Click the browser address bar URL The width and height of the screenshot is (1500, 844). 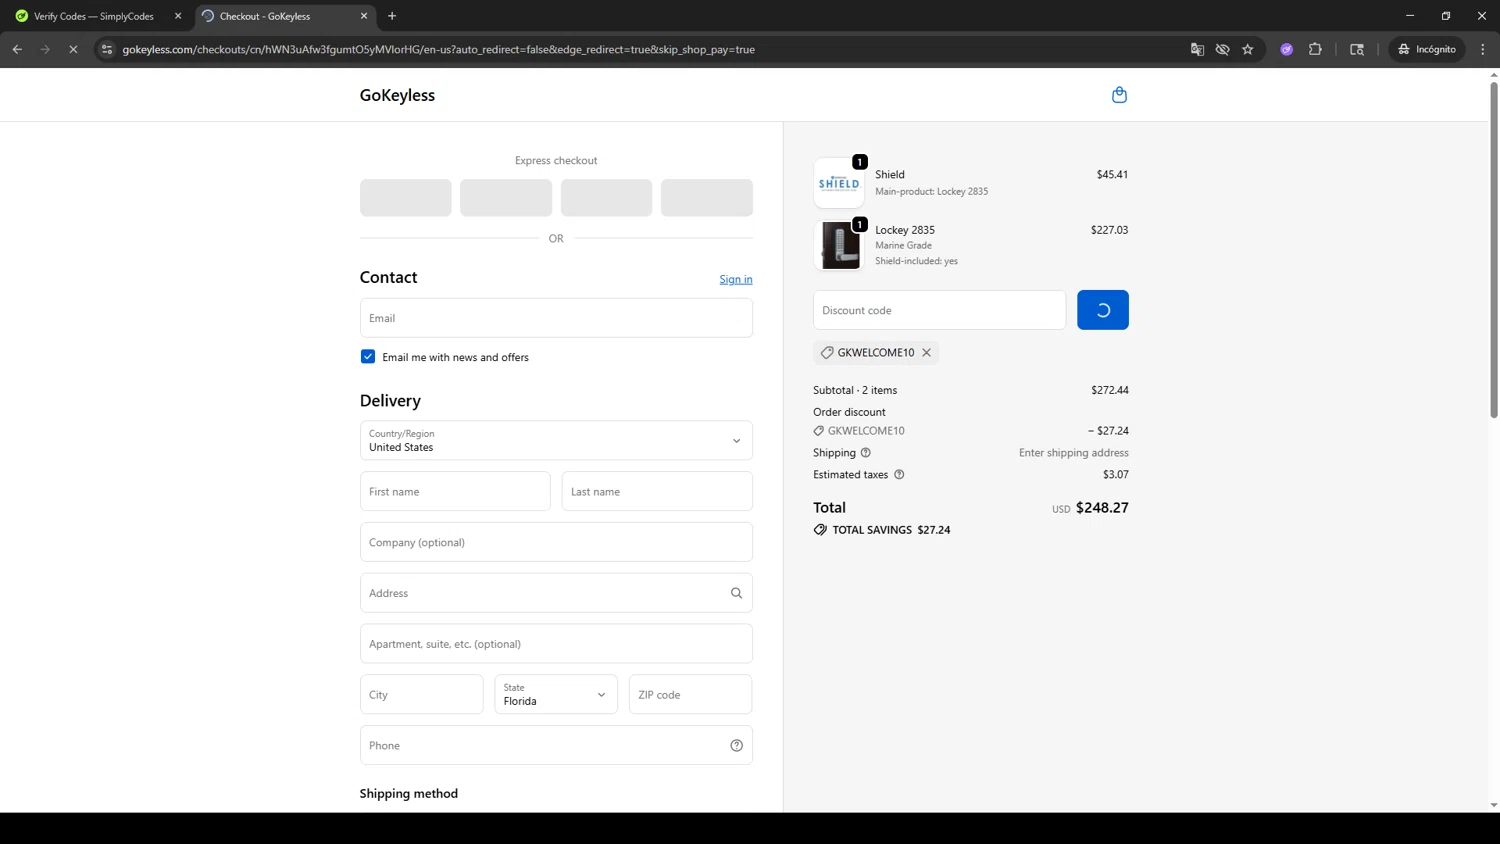[x=439, y=49]
